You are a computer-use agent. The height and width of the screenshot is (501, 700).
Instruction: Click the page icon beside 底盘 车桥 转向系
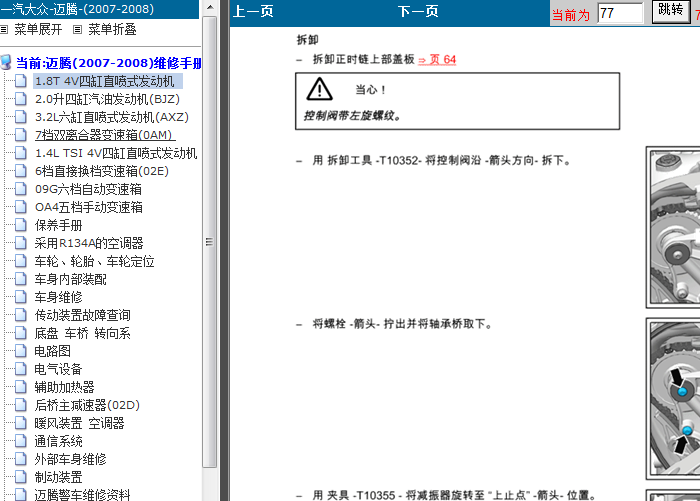(21, 333)
